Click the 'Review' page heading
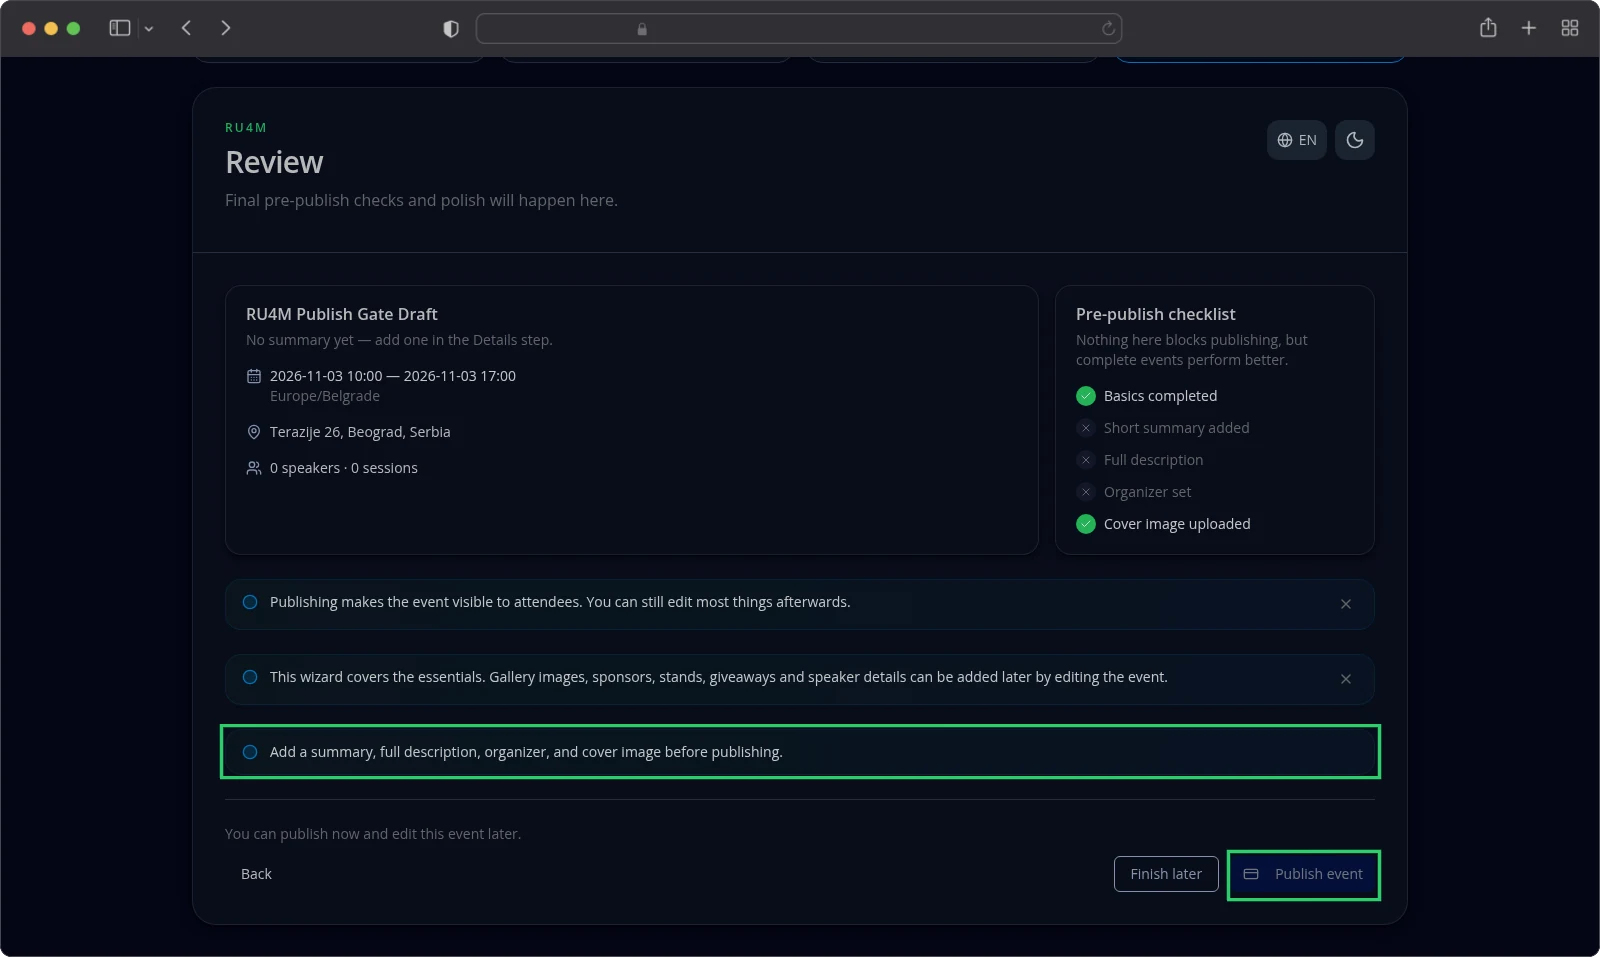This screenshot has height=957, width=1600. coord(274,162)
